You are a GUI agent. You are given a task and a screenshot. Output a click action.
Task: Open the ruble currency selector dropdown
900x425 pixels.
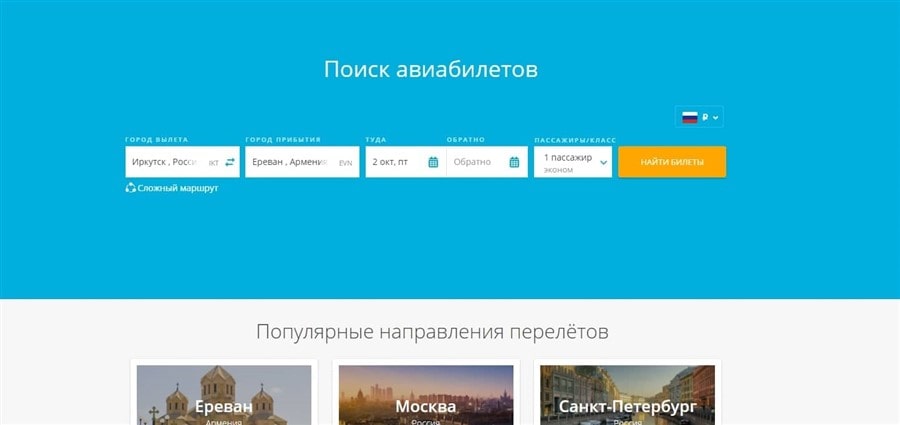699,117
